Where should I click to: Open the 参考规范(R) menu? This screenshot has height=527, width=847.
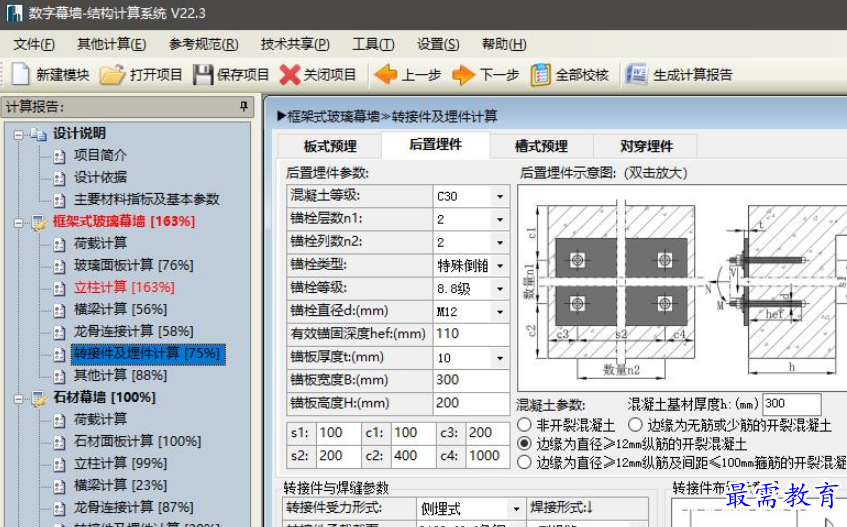(203, 44)
